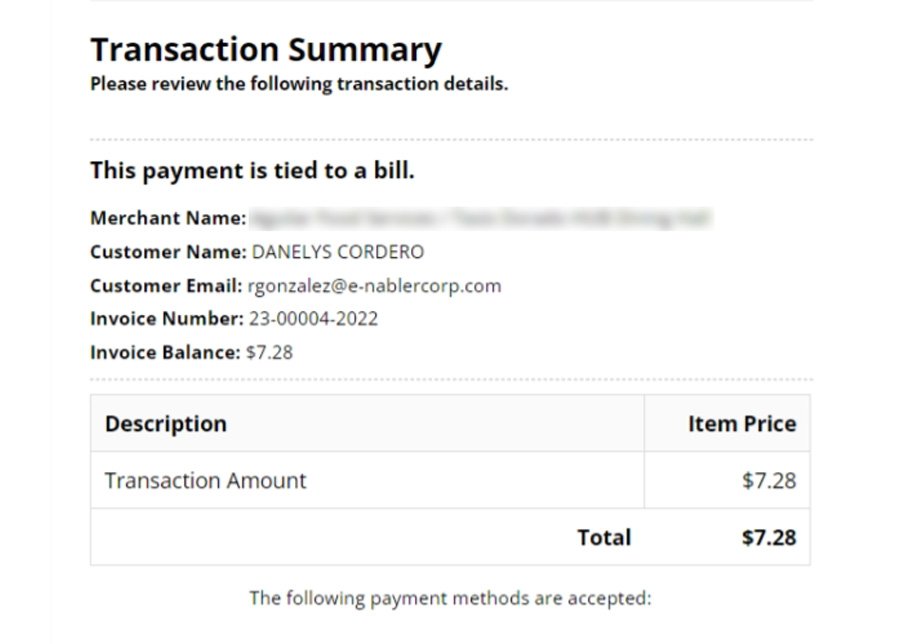Click the $7.28 invoice balance value
Screen dimensions: 900x644
pyautogui.click(x=269, y=352)
